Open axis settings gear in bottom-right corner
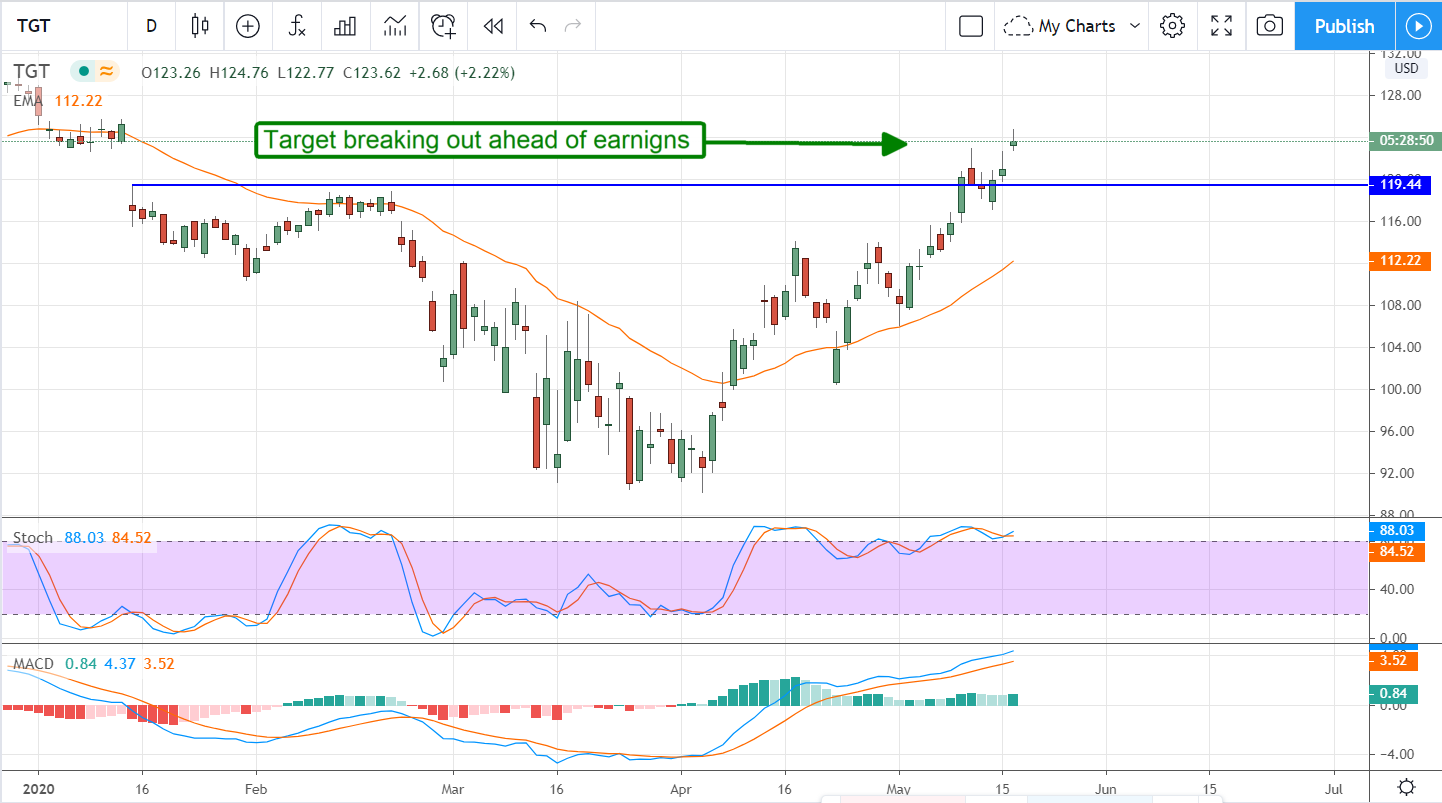This screenshot has height=803, width=1442. point(1406,786)
